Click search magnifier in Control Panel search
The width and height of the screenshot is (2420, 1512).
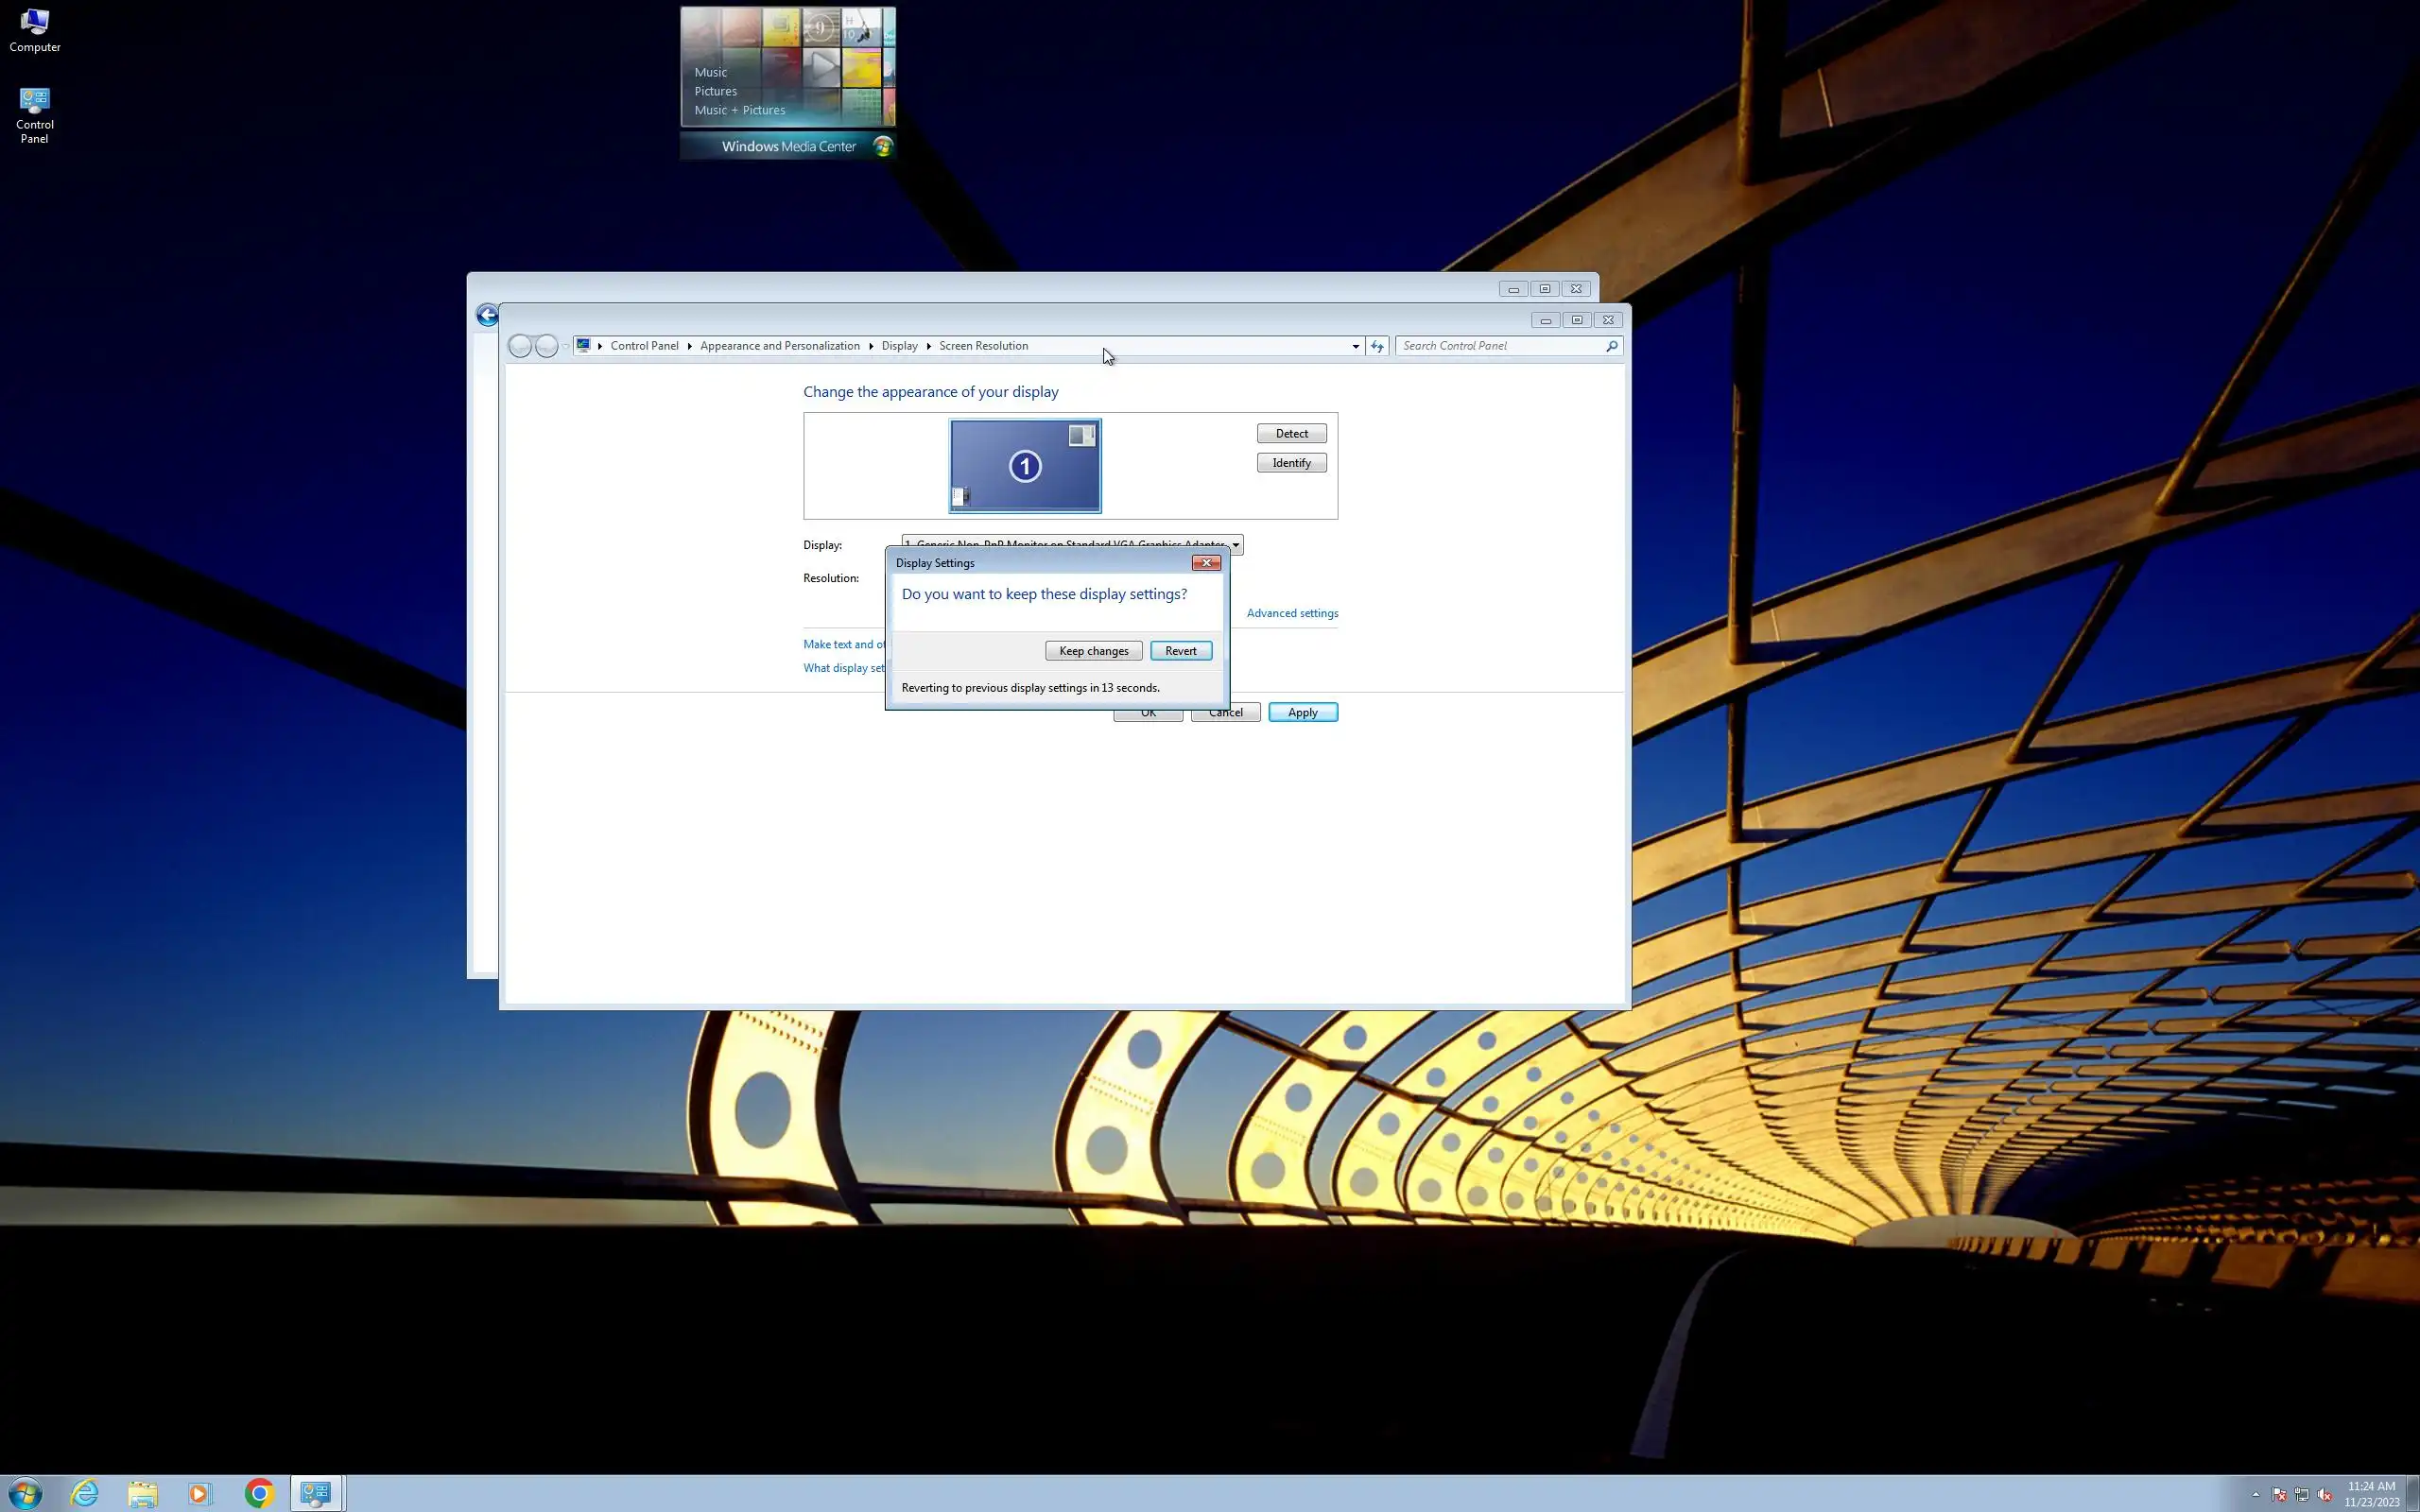(x=1611, y=346)
